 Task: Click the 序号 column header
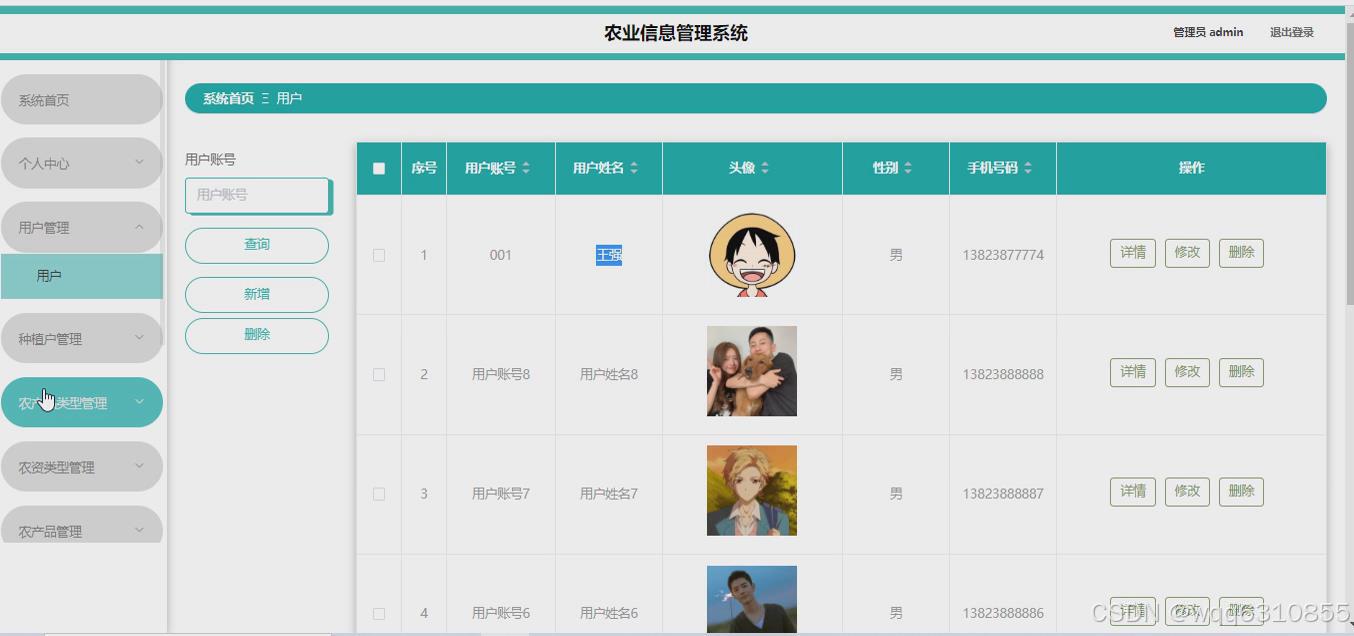coord(424,168)
